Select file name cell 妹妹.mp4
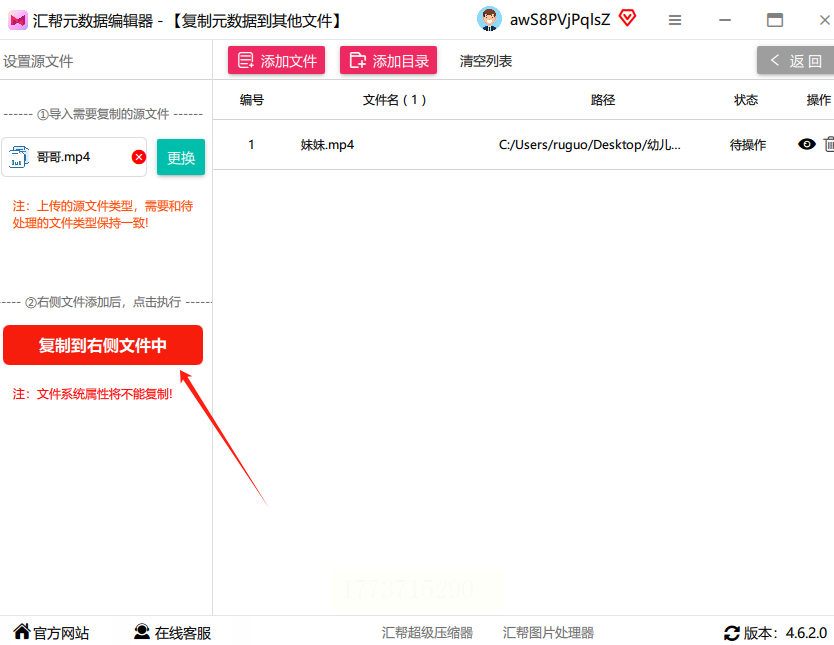This screenshot has height=645, width=834. [x=327, y=145]
